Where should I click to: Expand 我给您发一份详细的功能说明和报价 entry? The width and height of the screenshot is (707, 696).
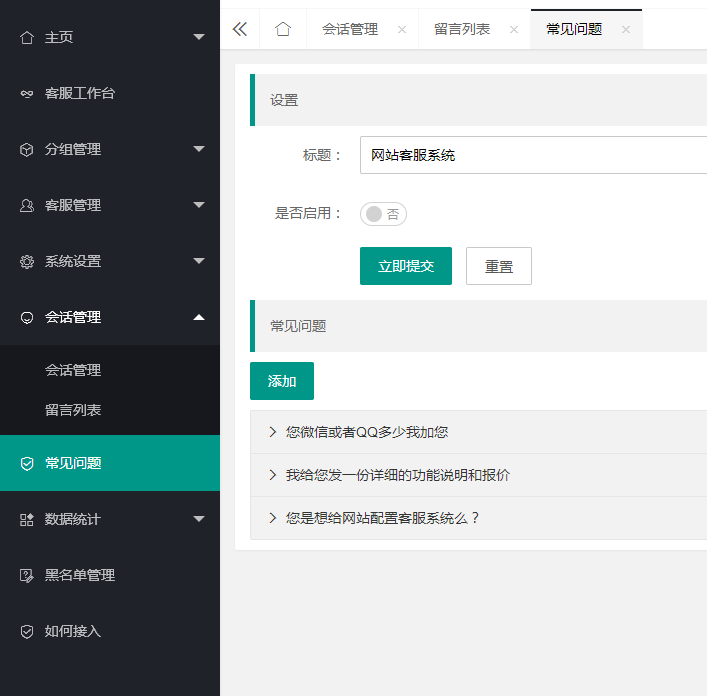[x=397, y=475]
